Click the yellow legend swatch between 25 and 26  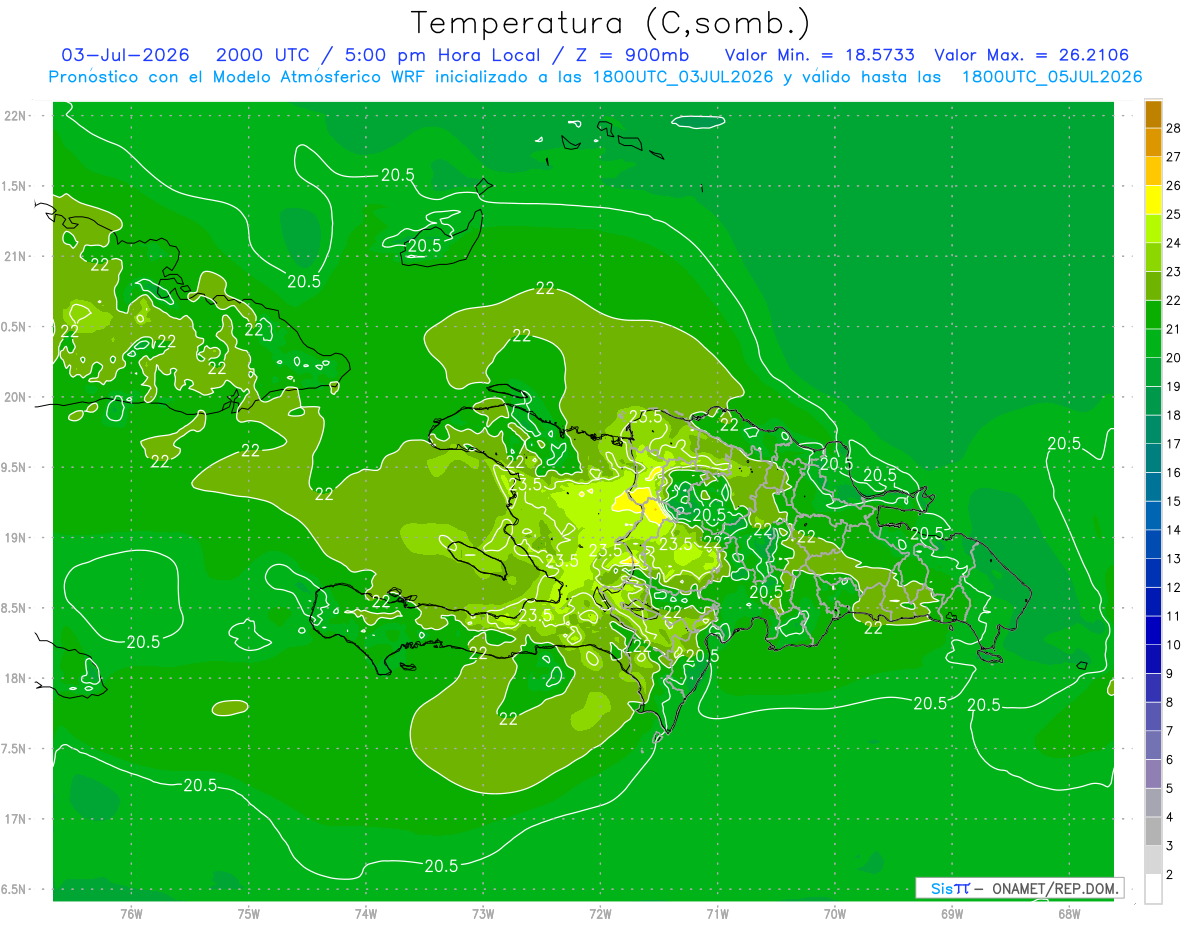(1153, 200)
